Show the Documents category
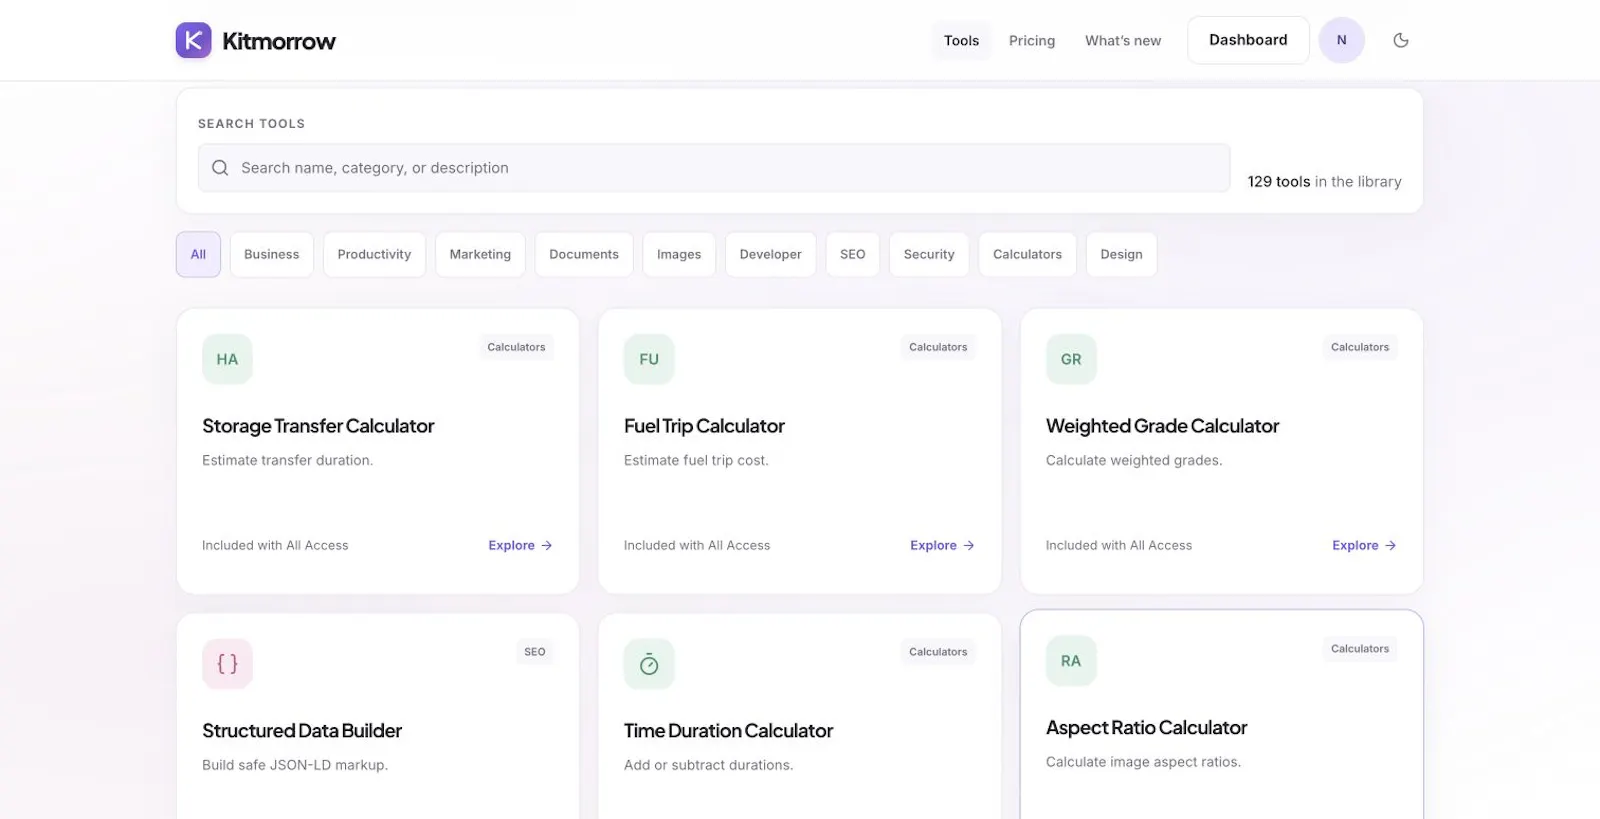The width and height of the screenshot is (1600, 819). [584, 255]
